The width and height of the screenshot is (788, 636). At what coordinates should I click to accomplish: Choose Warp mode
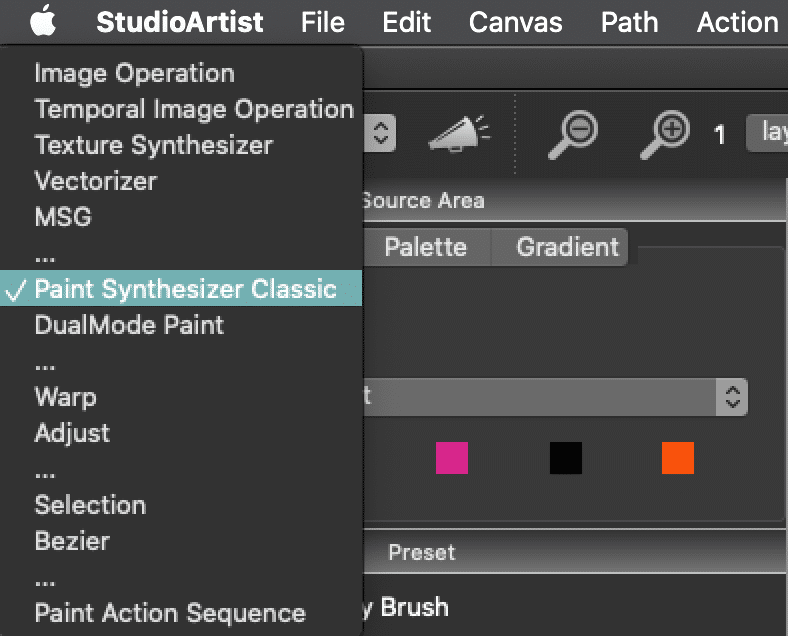coord(181,397)
